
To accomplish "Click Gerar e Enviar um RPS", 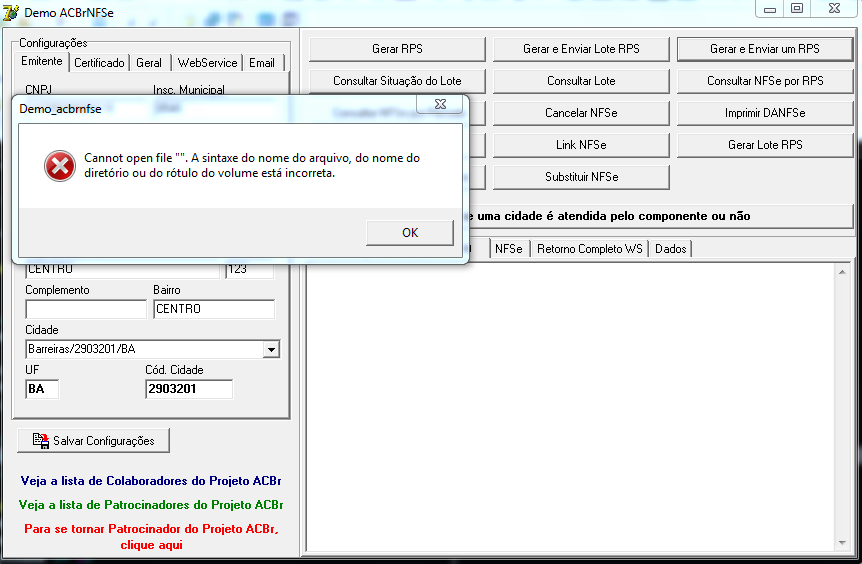I will point(765,49).
